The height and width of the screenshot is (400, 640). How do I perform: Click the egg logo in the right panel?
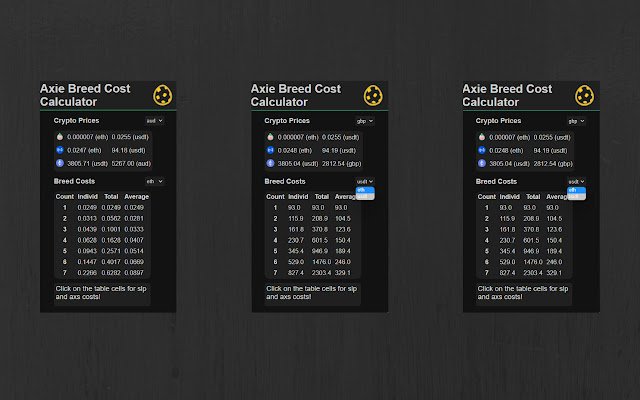click(584, 96)
